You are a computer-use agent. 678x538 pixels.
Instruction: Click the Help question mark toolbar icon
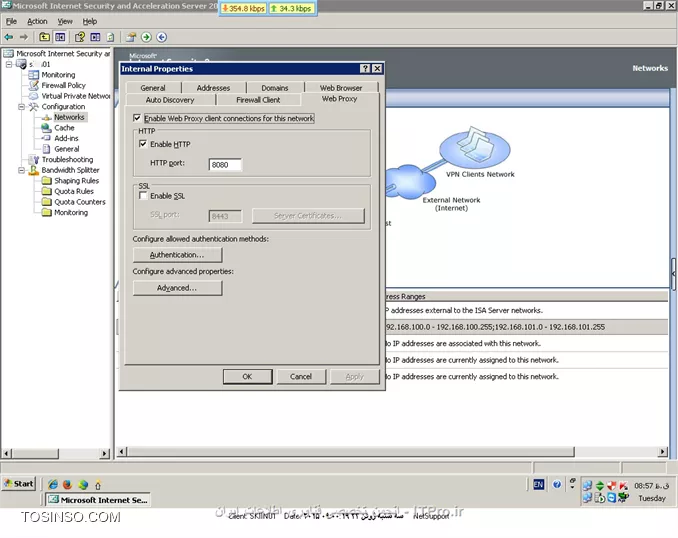80,37
